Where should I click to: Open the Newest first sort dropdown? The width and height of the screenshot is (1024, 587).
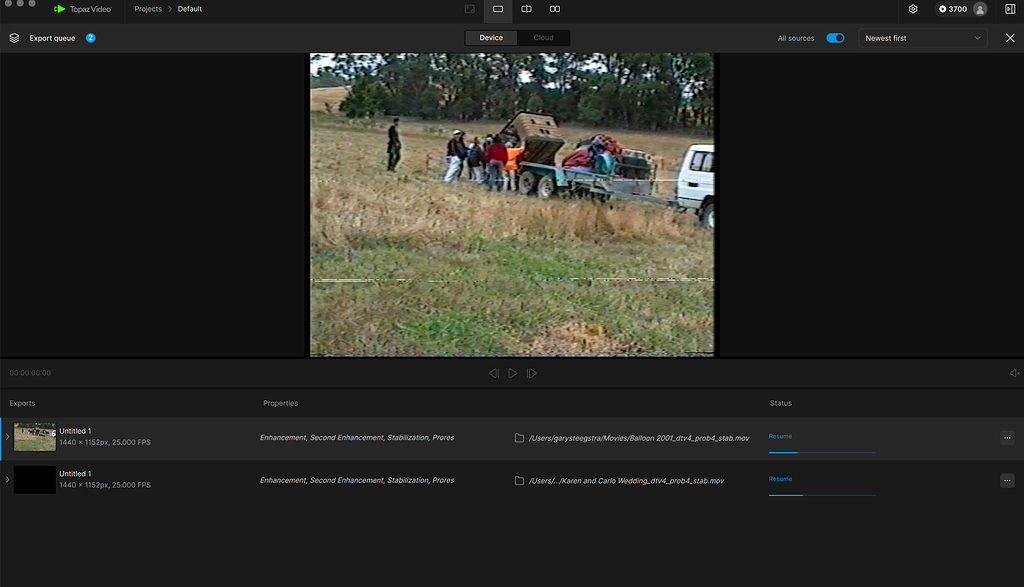click(x=920, y=37)
